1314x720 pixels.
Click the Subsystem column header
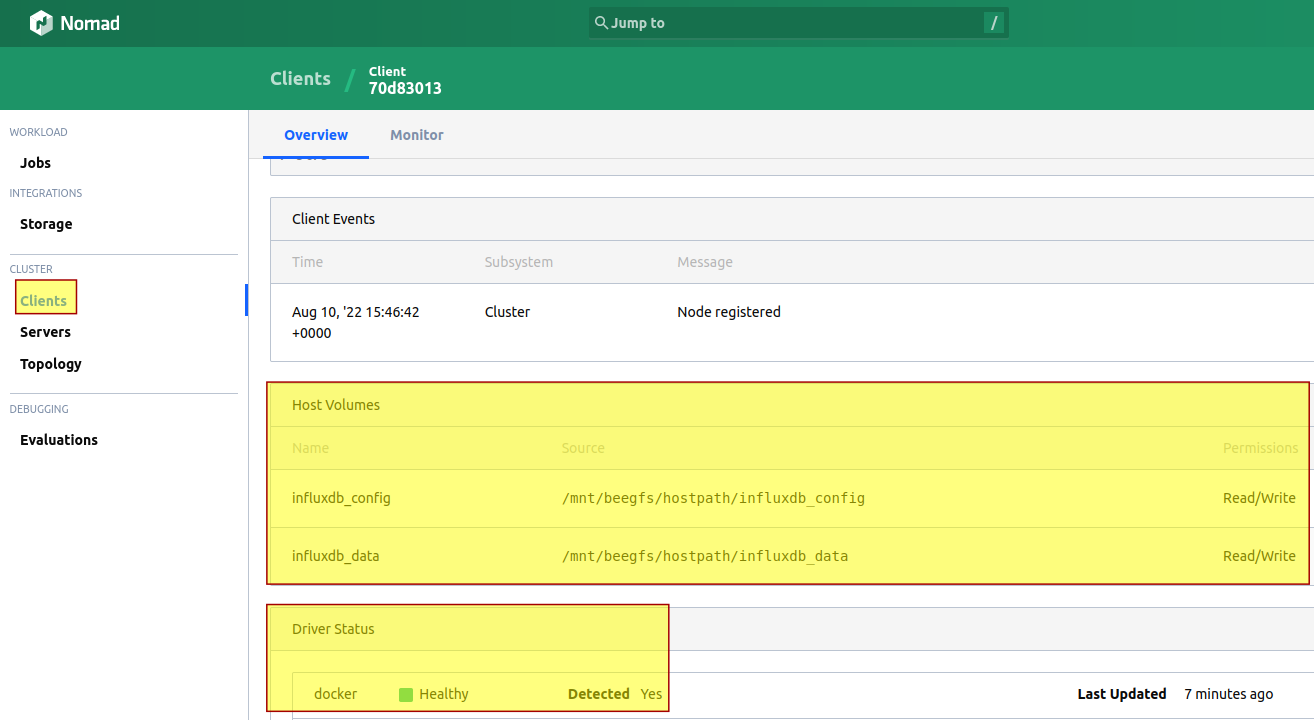pyautogui.click(x=519, y=262)
